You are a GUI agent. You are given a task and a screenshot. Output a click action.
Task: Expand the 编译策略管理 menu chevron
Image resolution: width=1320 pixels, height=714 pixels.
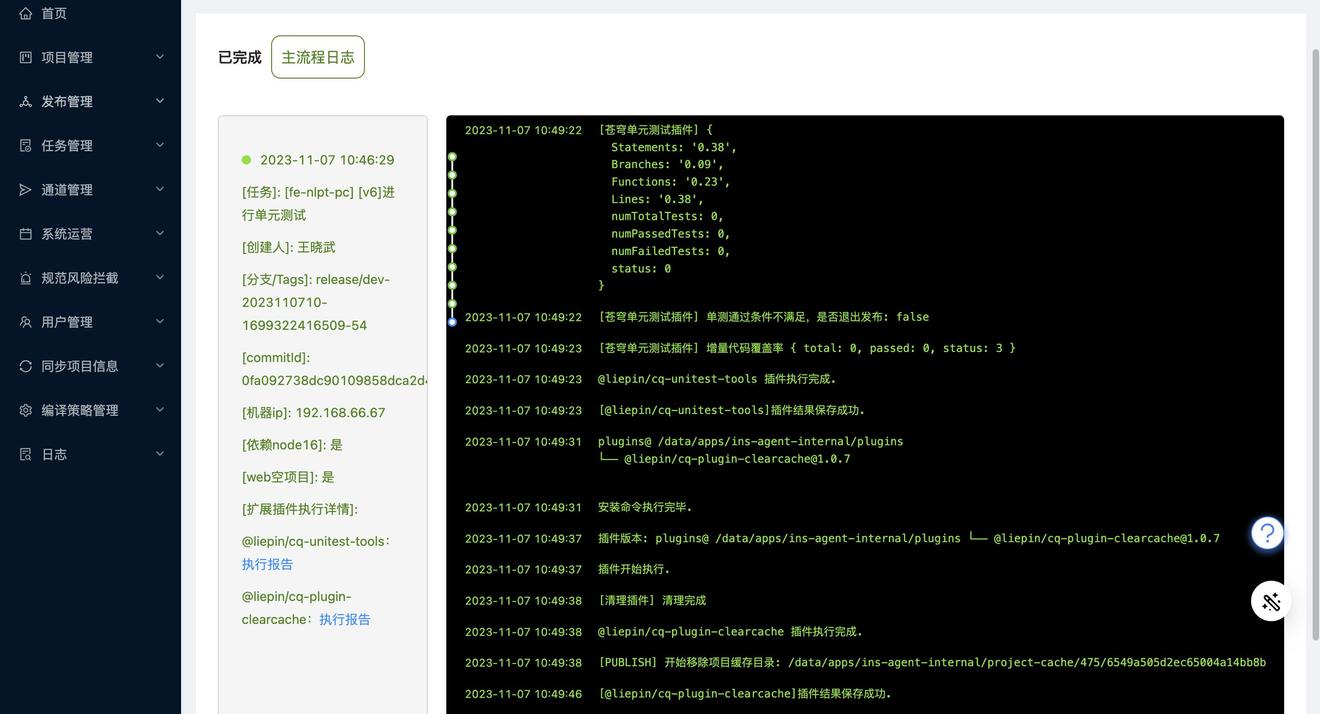pyautogui.click(x=160, y=409)
